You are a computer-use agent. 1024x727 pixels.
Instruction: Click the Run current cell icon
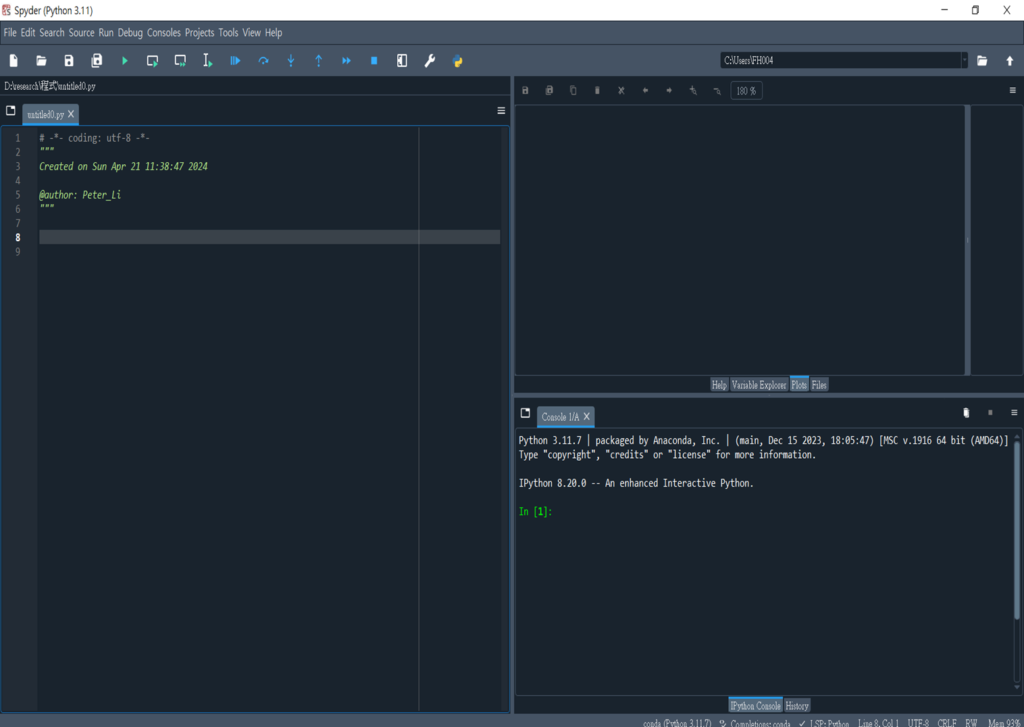[152, 61]
